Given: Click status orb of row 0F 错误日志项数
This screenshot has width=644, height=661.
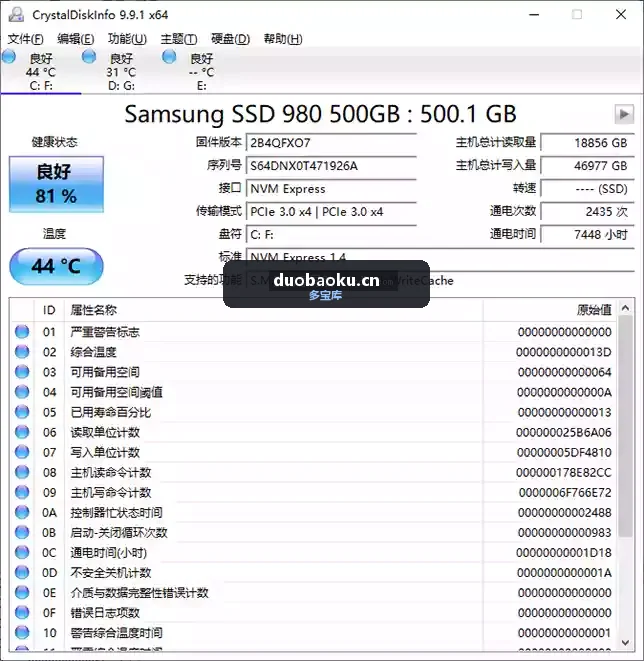Looking at the screenshot, I should click(22, 613).
